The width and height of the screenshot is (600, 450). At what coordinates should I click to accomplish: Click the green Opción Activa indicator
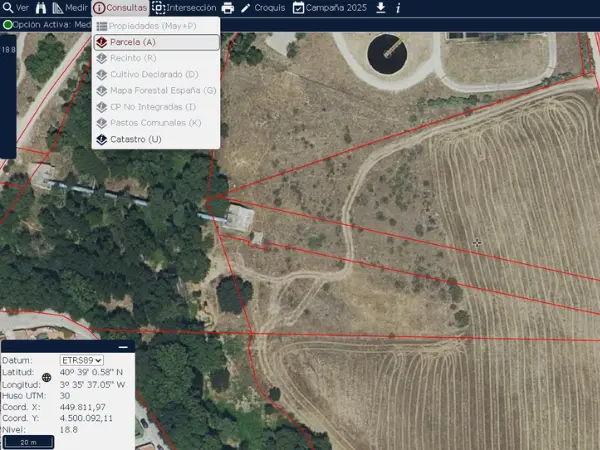pyautogui.click(x=8, y=24)
